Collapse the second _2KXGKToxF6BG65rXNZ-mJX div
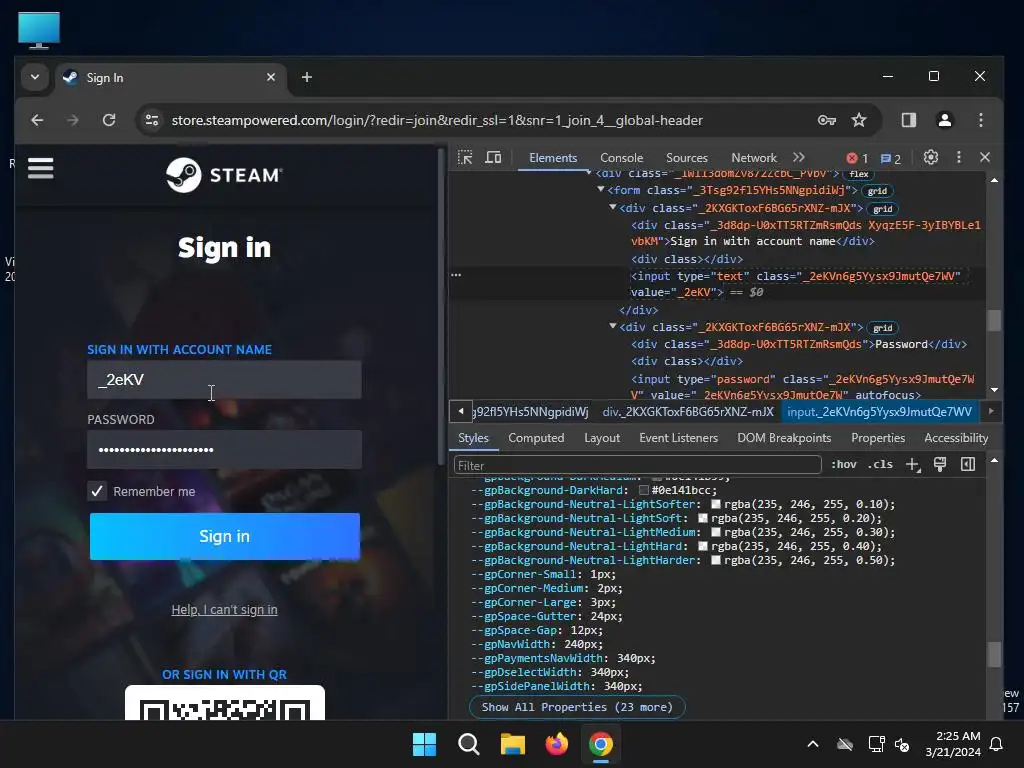 pos(613,326)
